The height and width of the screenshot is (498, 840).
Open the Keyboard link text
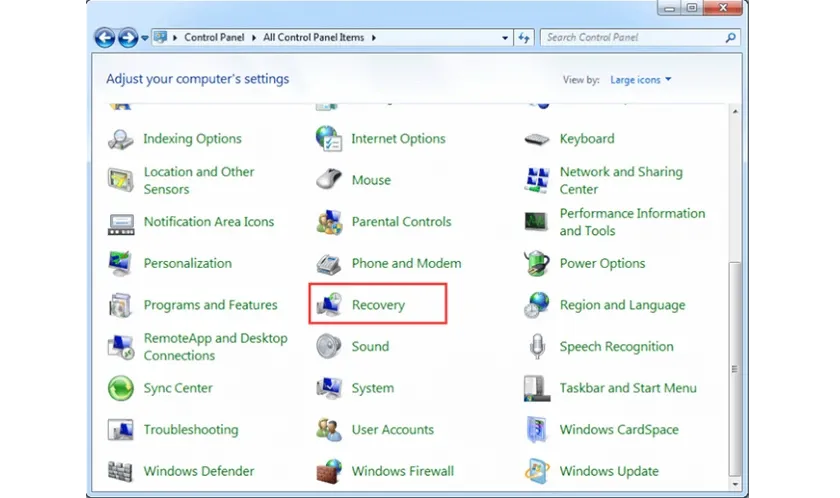(x=587, y=139)
